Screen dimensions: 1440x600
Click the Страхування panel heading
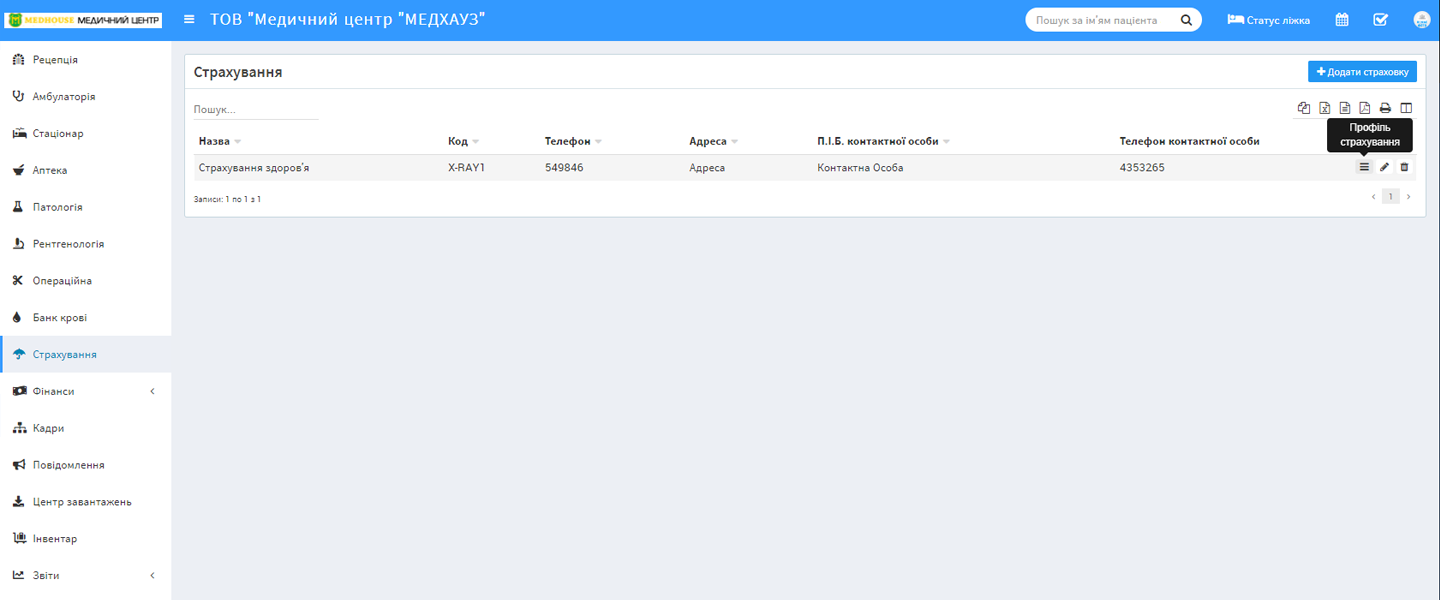[x=238, y=72]
